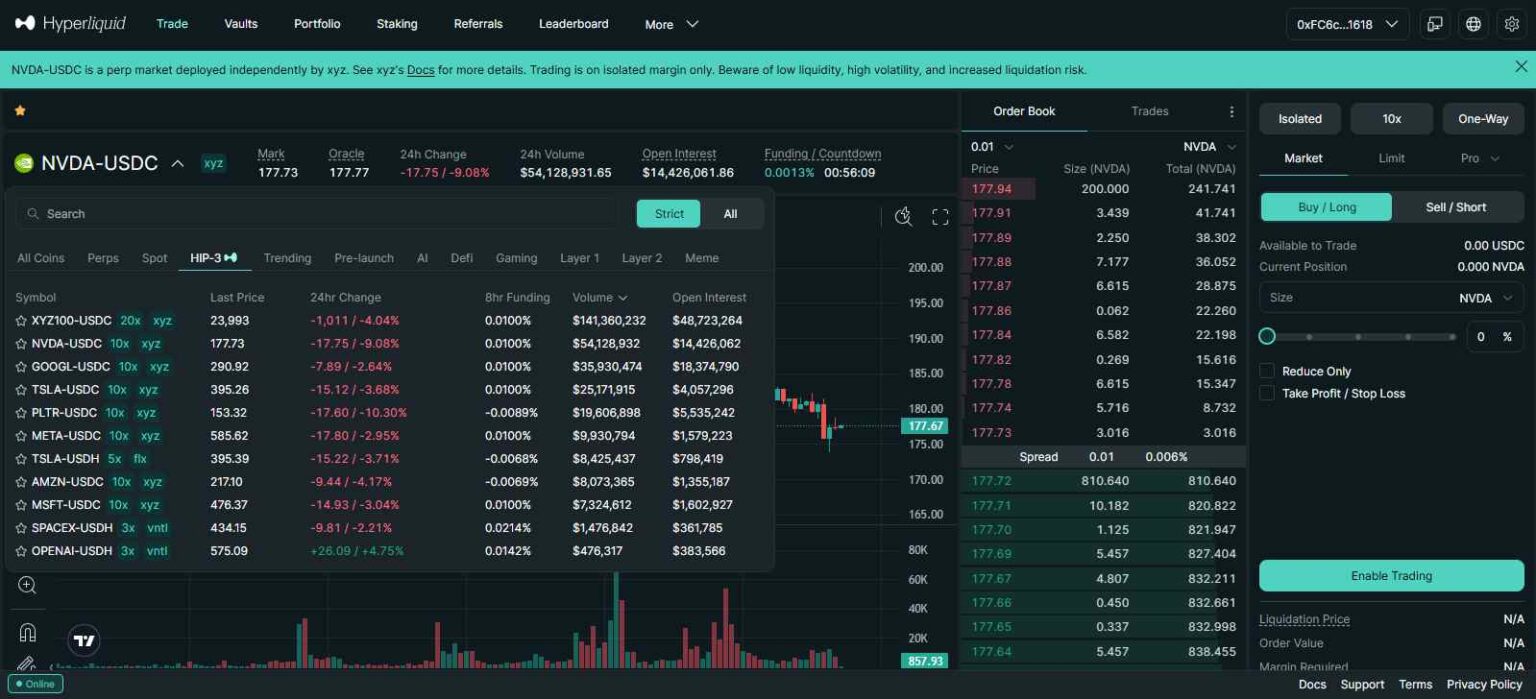The width and height of the screenshot is (1536, 699).
Task: Switch to the Trades tab
Action: pyautogui.click(x=1149, y=111)
